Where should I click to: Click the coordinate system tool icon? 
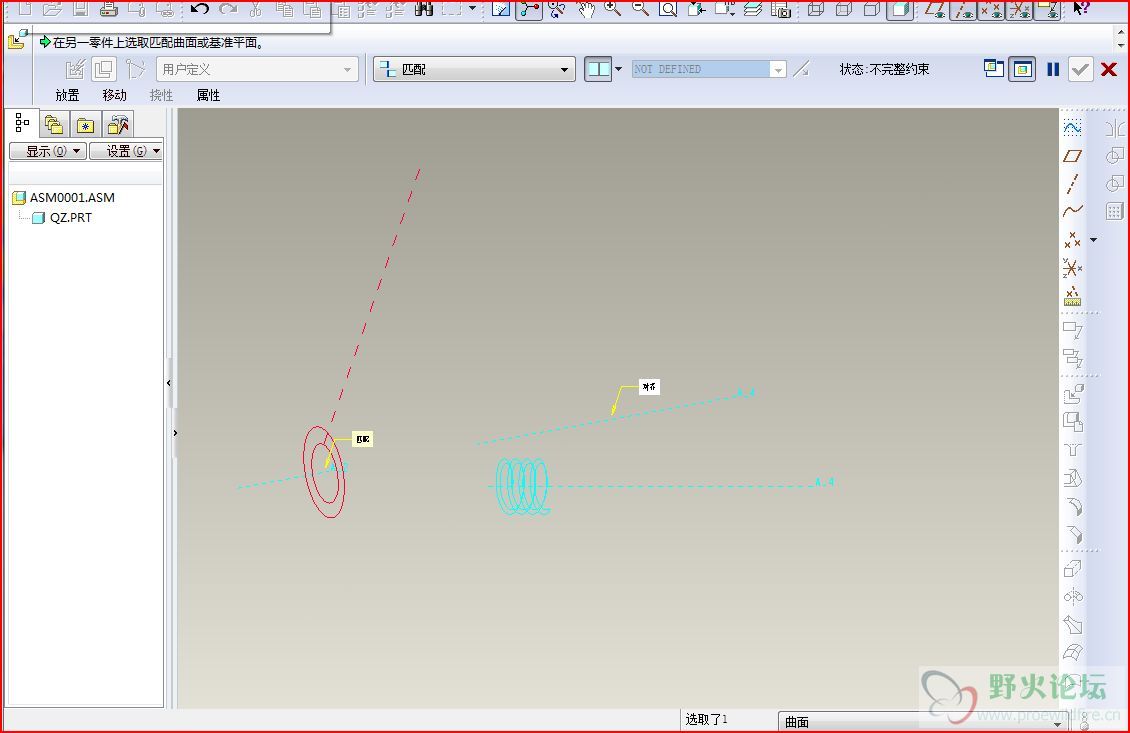click(1072, 268)
